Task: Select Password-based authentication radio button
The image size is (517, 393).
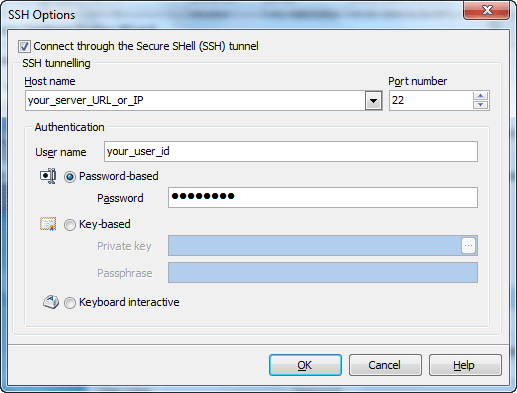Action: tap(70, 177)
